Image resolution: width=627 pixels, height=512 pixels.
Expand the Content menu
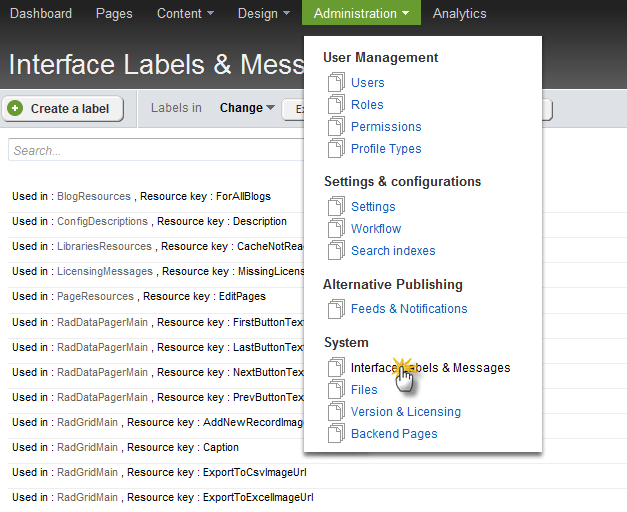click(x=185, y=13)
